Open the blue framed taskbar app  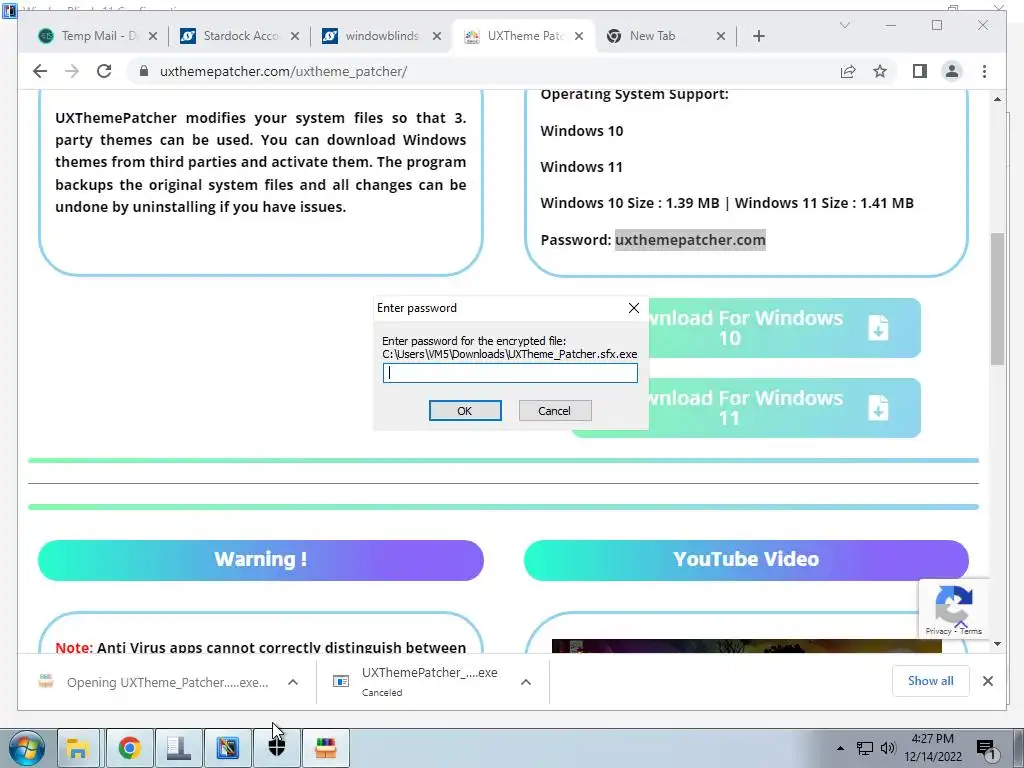pos(228,748)
